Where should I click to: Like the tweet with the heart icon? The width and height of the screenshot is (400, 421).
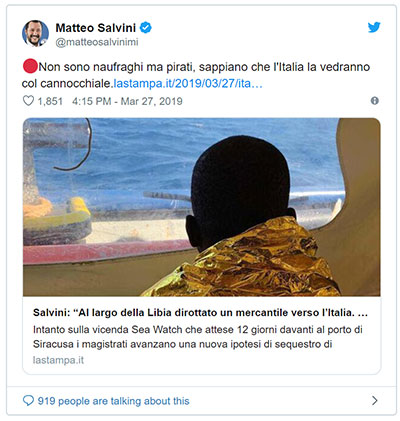(28, 101)
